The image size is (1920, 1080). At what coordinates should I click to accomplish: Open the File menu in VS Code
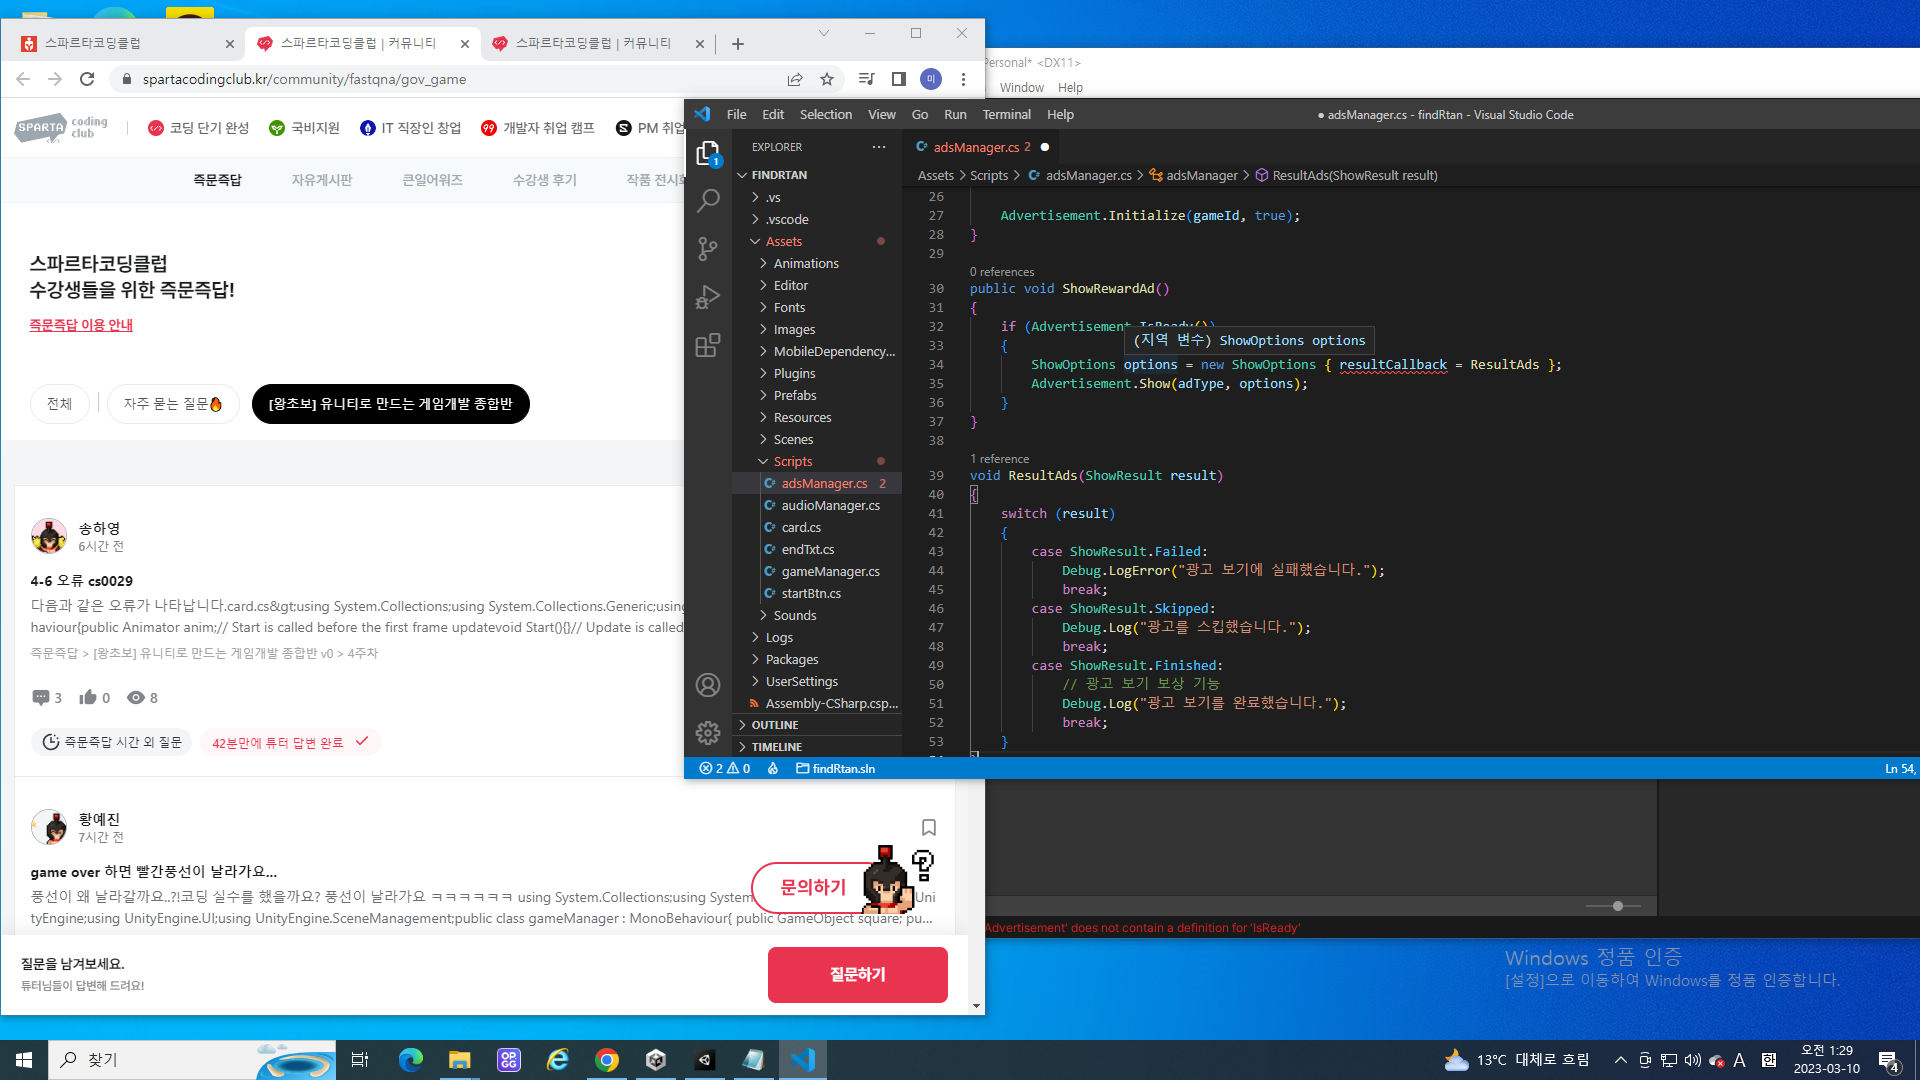[736, 115]
